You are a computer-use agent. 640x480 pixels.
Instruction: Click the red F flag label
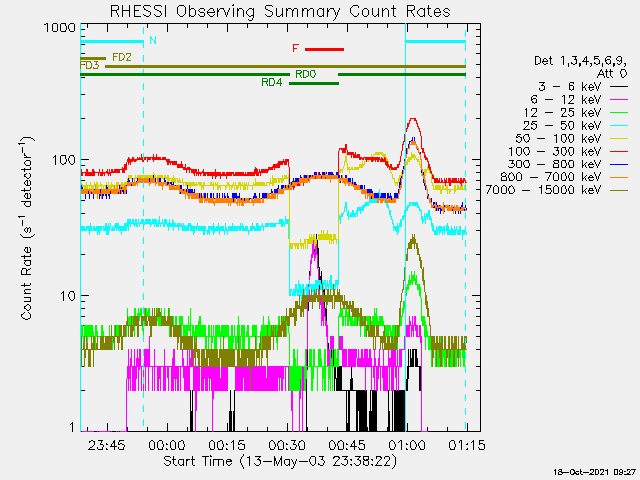[296, 48]
